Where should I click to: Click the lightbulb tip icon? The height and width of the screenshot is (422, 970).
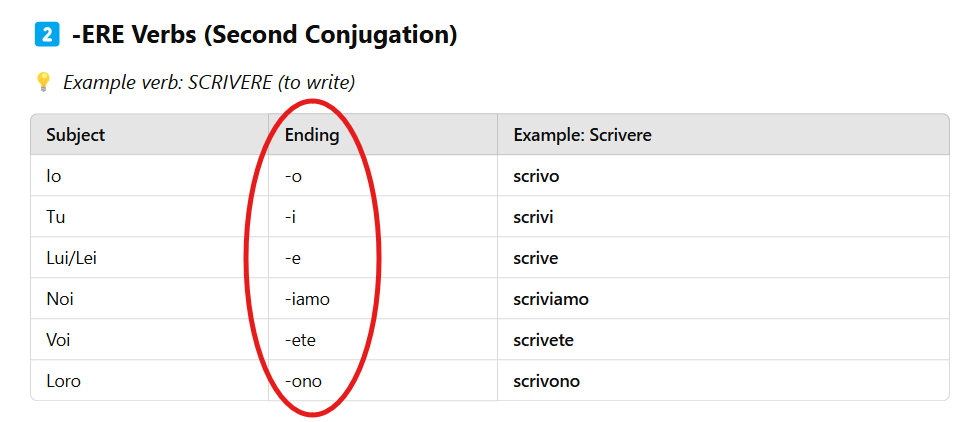[42, 82]
